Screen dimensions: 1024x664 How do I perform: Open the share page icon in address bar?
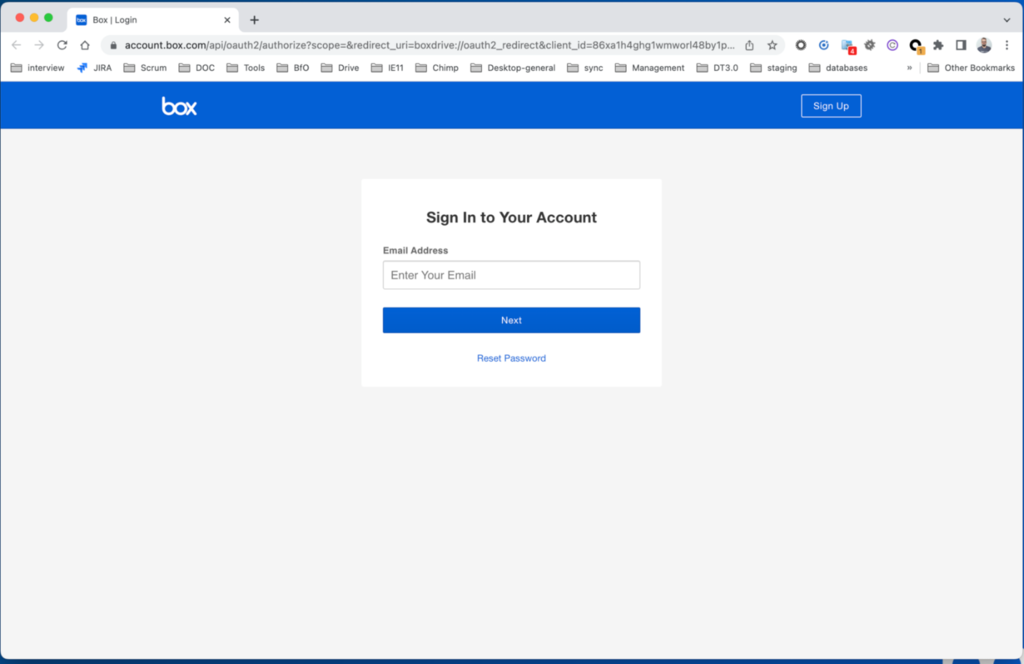750,45
